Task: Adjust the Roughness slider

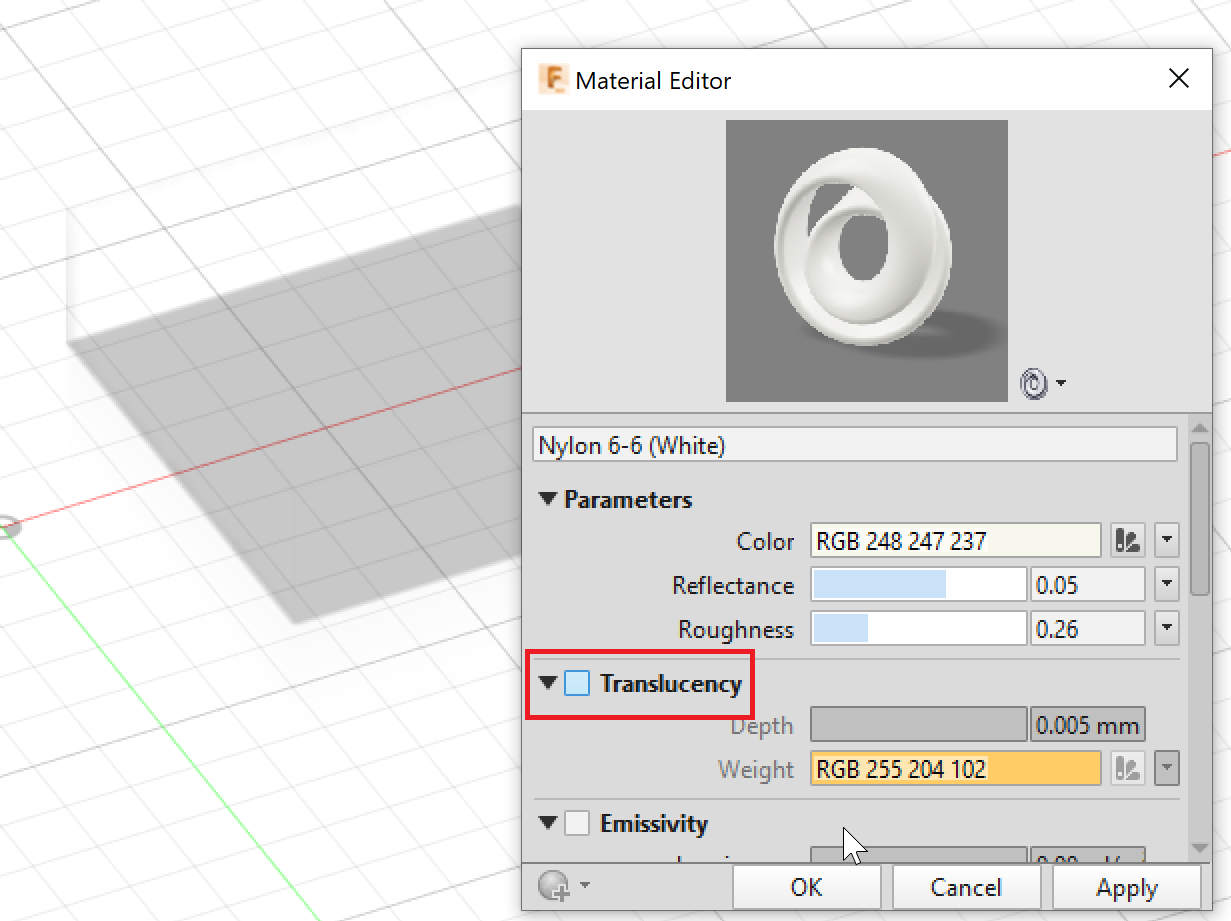Action: click(917, 628)
